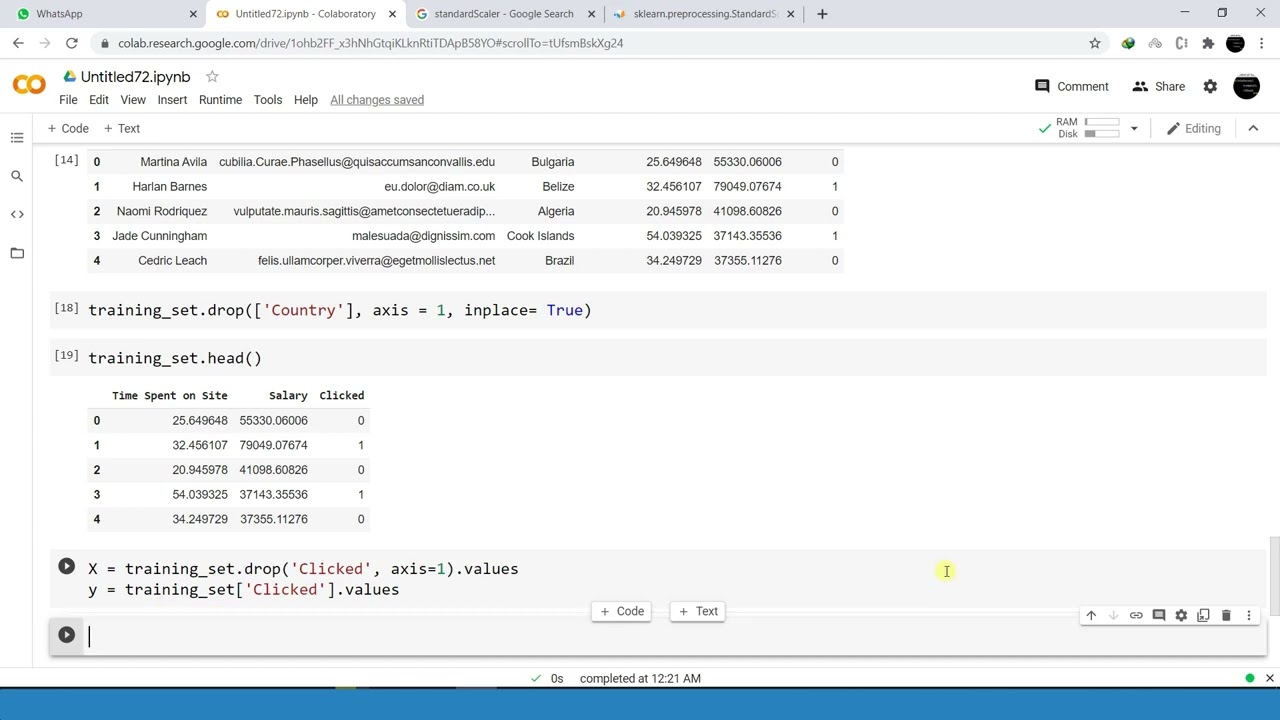Open the Insert menu
The height and width of the screenshot is (720, 1280).
point(172,100)
